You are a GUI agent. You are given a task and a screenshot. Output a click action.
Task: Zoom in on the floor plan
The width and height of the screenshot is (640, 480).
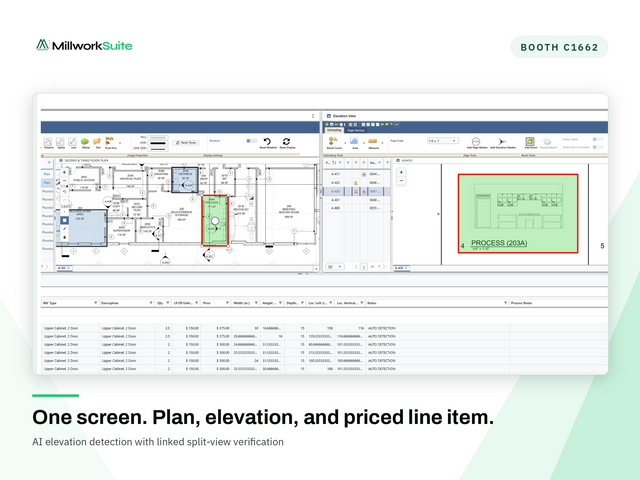click(64, 172)
